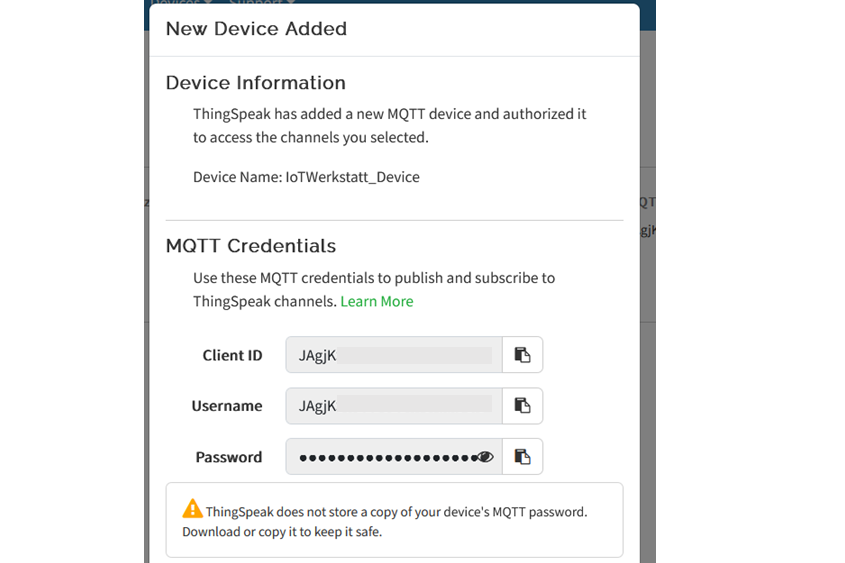Viewport: 845px width, 563px height.
Task: Click the "Password" label
Action: click(229, 457)
